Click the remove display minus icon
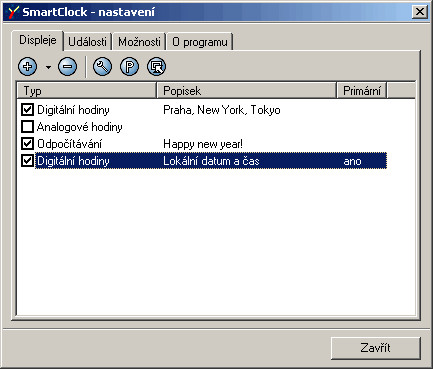Viewport: 433px width, 369px height. tap(67, 67)
